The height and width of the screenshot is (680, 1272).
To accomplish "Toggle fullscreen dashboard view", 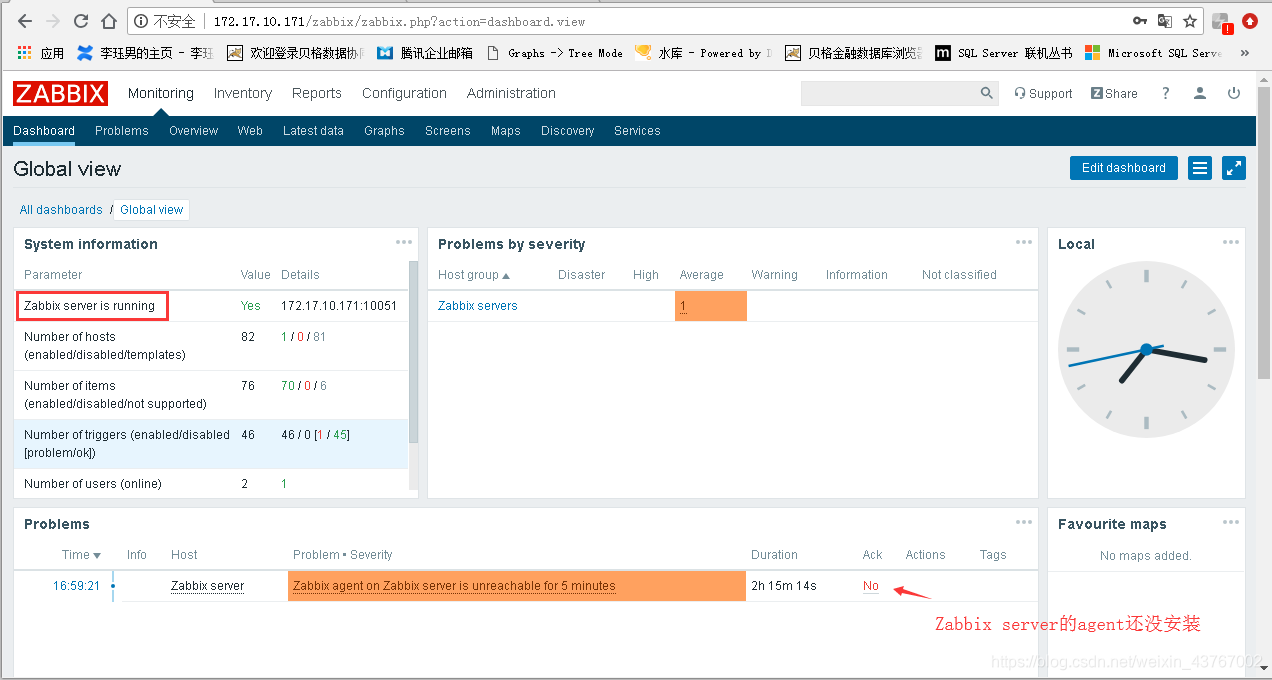I will click(1234, 168).
